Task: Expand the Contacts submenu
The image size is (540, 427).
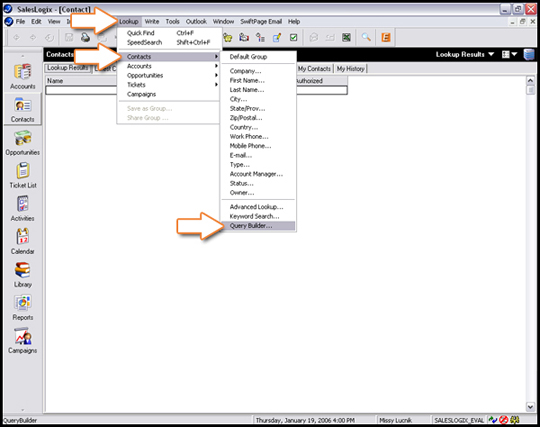Action: pos(169,56)
